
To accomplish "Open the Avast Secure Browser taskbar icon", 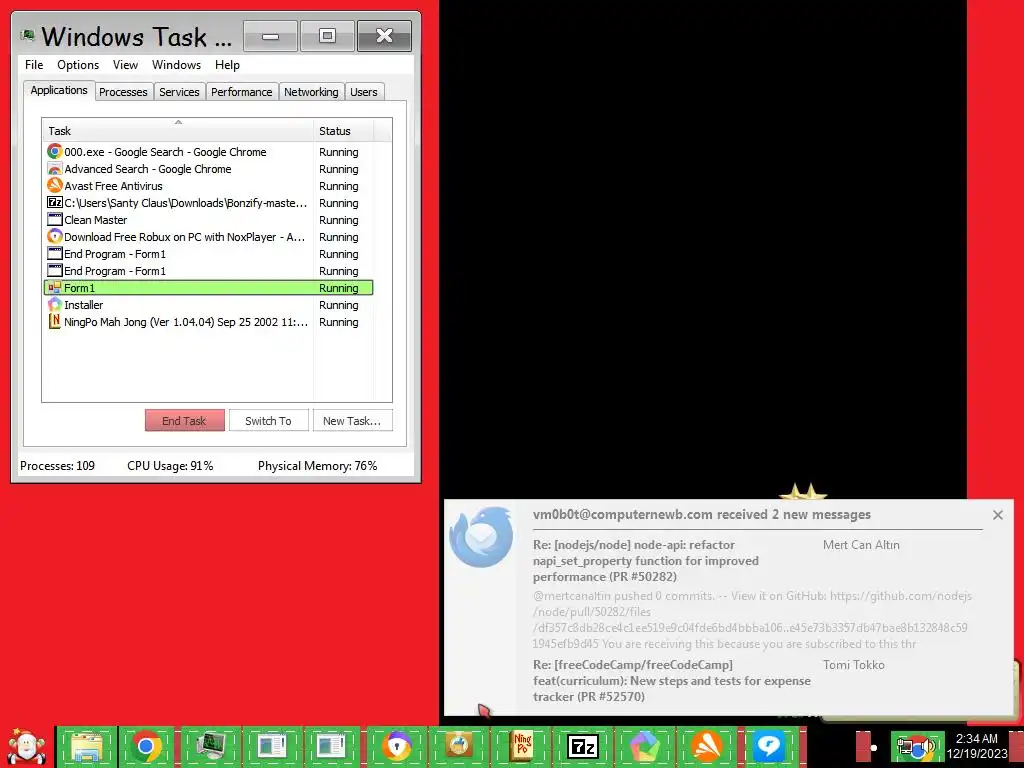I will coord(398,746).
